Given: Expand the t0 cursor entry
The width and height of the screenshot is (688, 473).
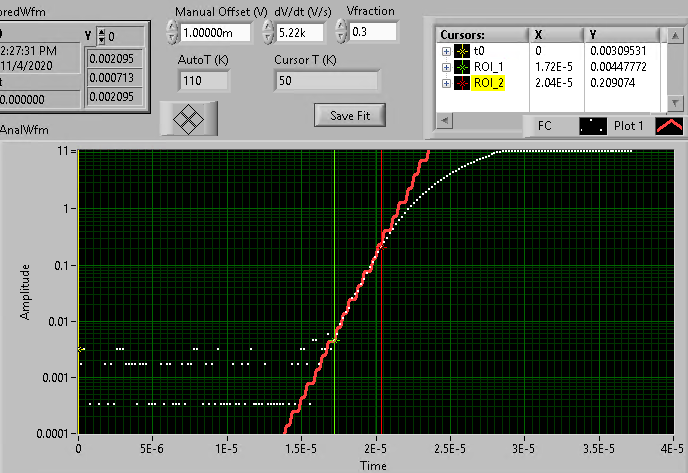Looking at the screenshot, I should pos(446,49).
